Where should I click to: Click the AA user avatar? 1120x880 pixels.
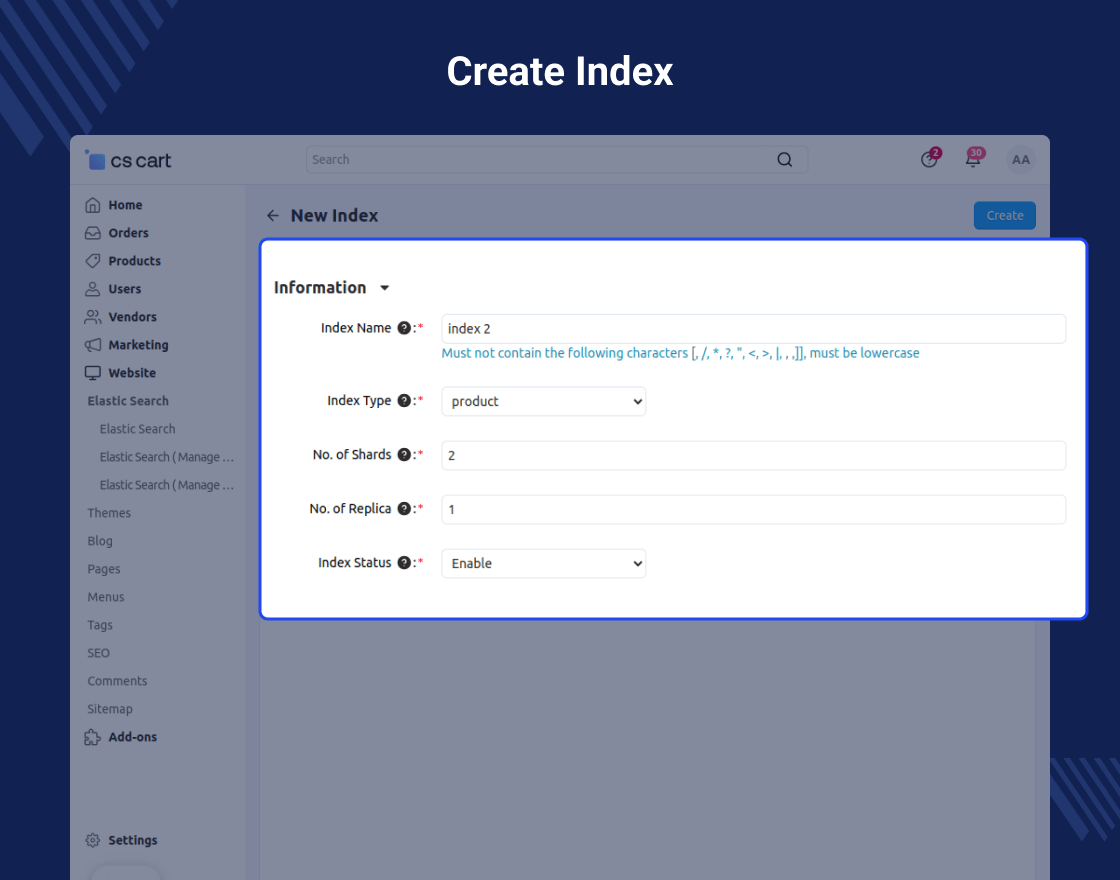[1020, 160]
